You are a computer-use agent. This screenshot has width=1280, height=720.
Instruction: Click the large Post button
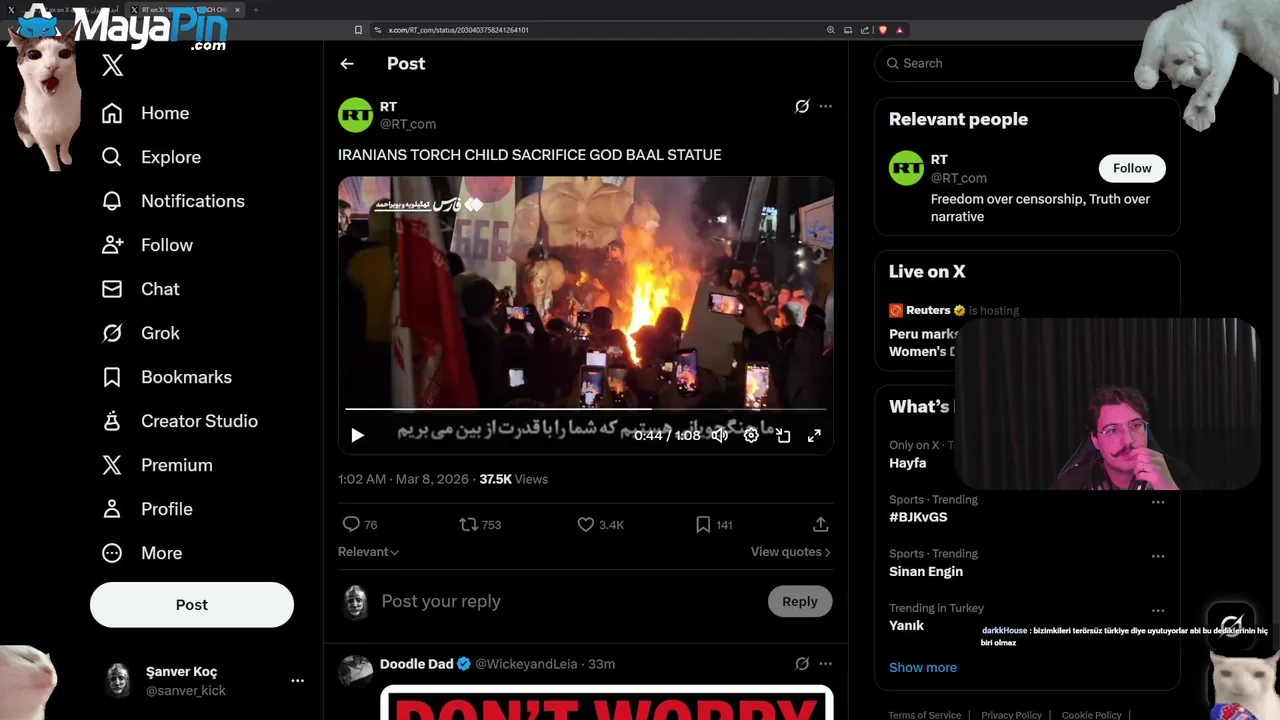(192, 605)
